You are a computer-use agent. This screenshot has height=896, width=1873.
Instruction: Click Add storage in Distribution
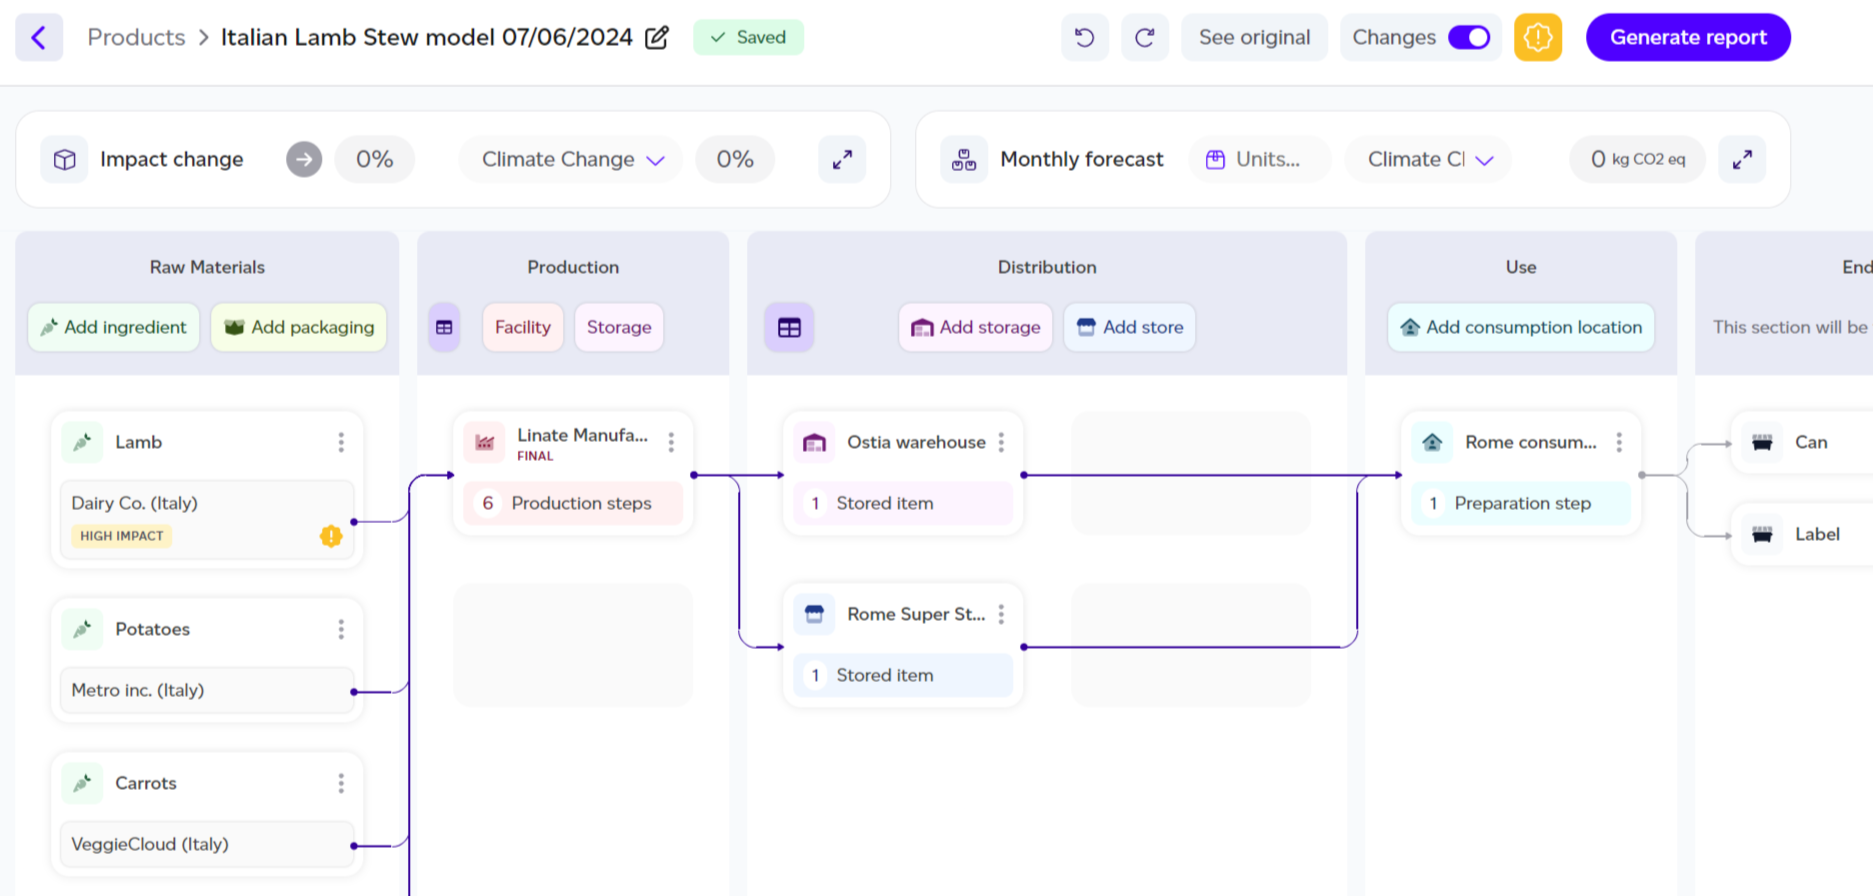coord(976,327)
